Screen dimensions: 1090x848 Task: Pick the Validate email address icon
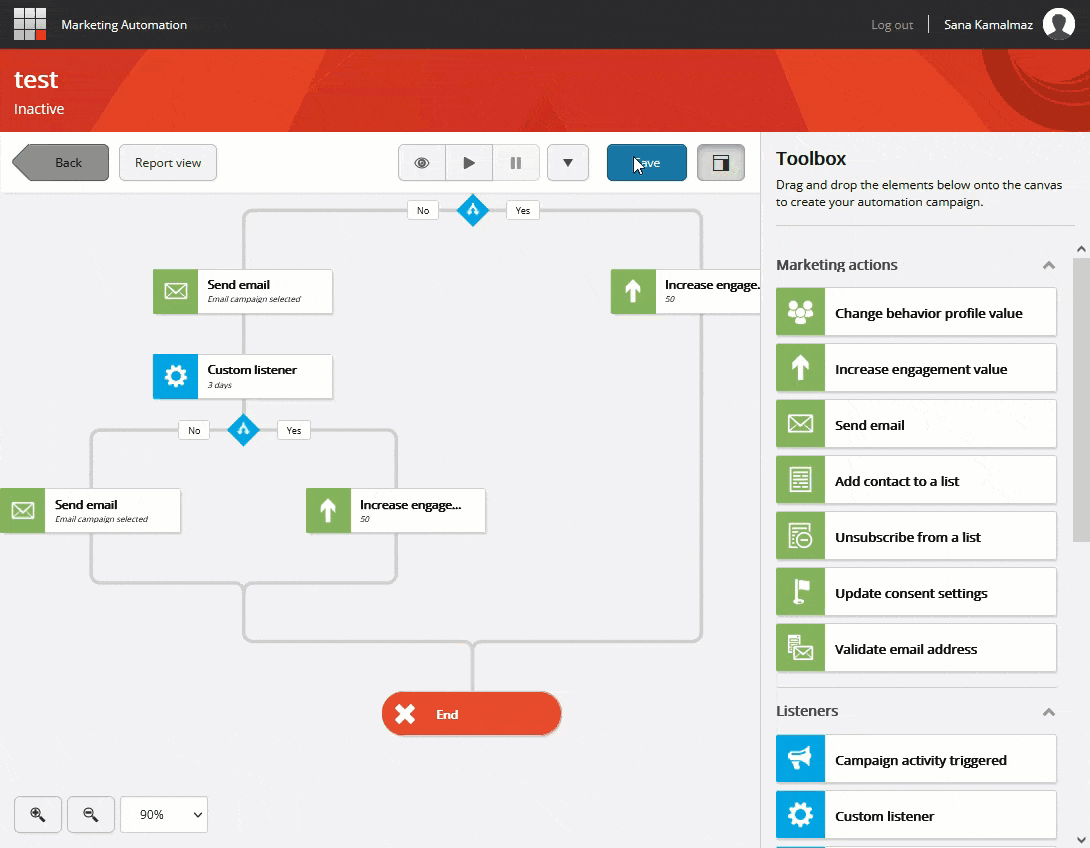pyautogui.click(x=801, y=649)
